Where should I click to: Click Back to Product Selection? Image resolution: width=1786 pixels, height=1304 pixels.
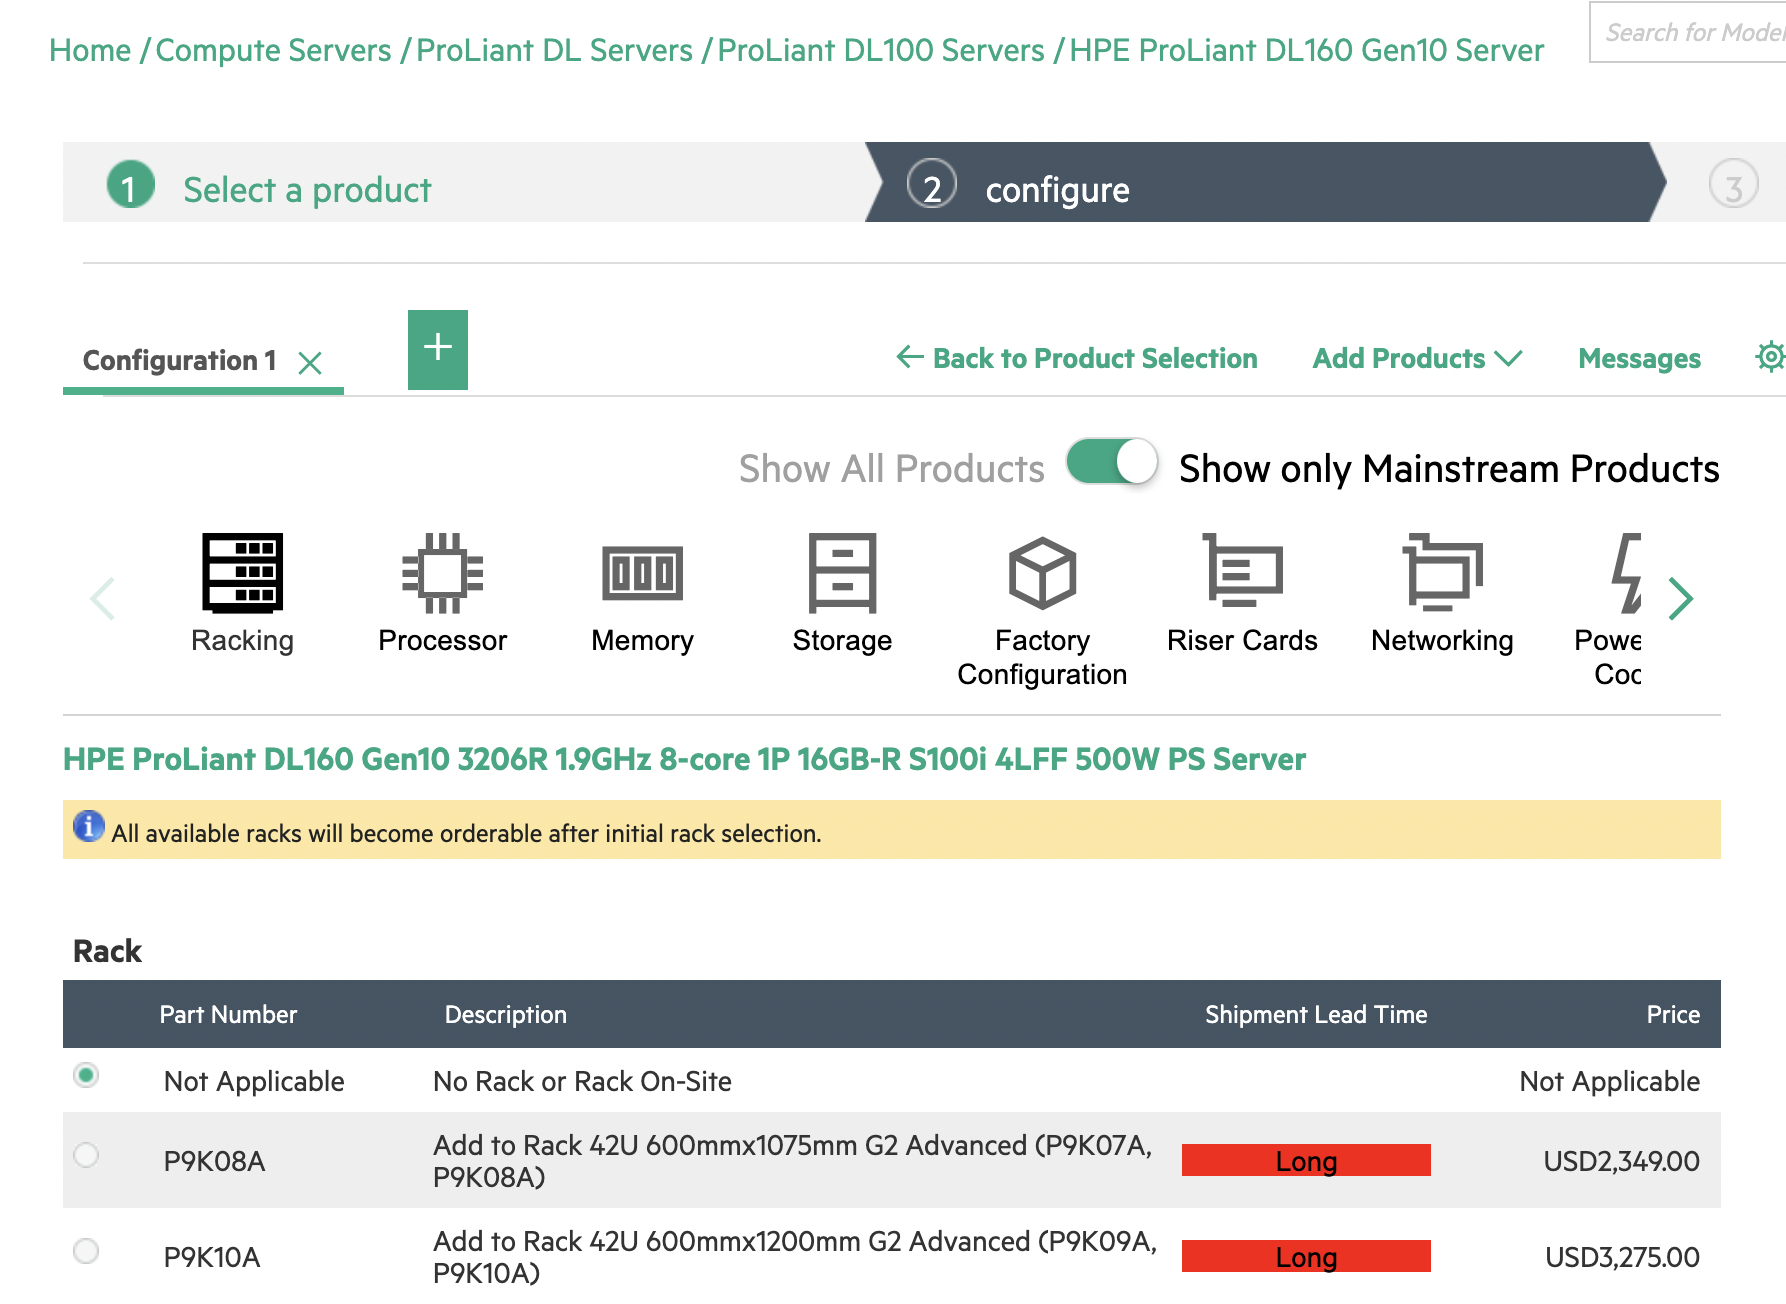[1077, 358]
